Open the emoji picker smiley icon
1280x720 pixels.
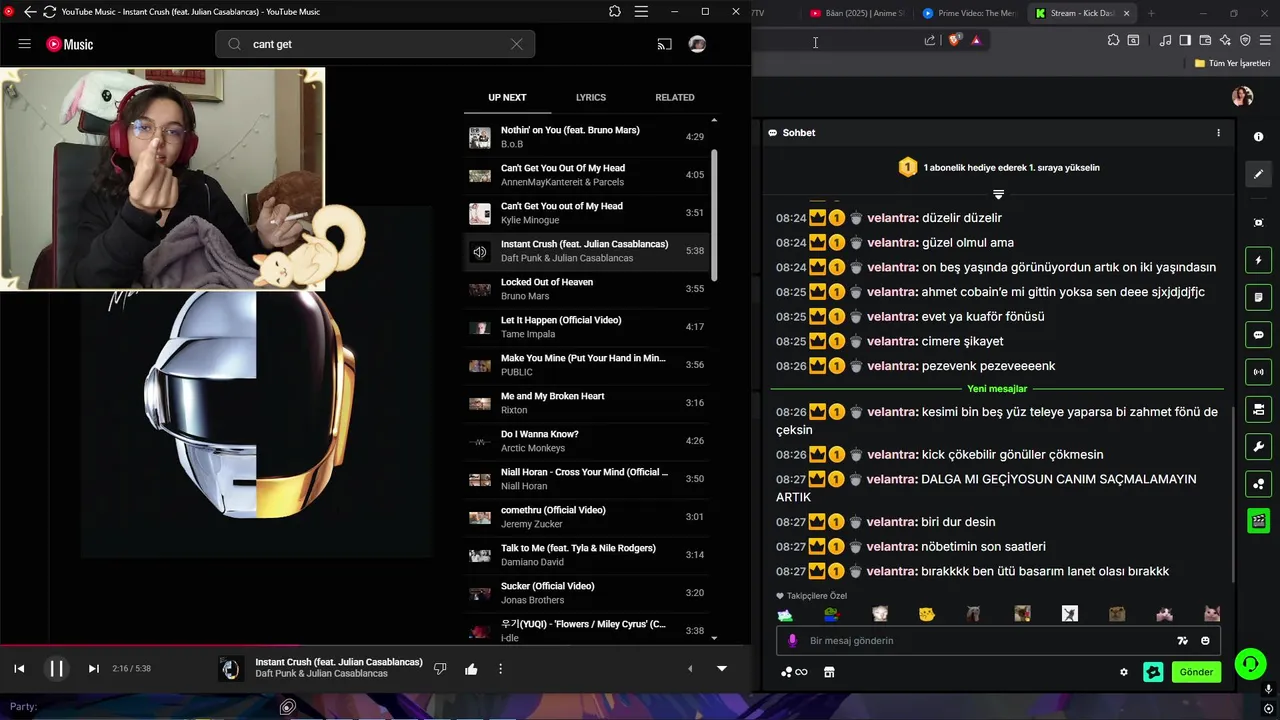1205,640
